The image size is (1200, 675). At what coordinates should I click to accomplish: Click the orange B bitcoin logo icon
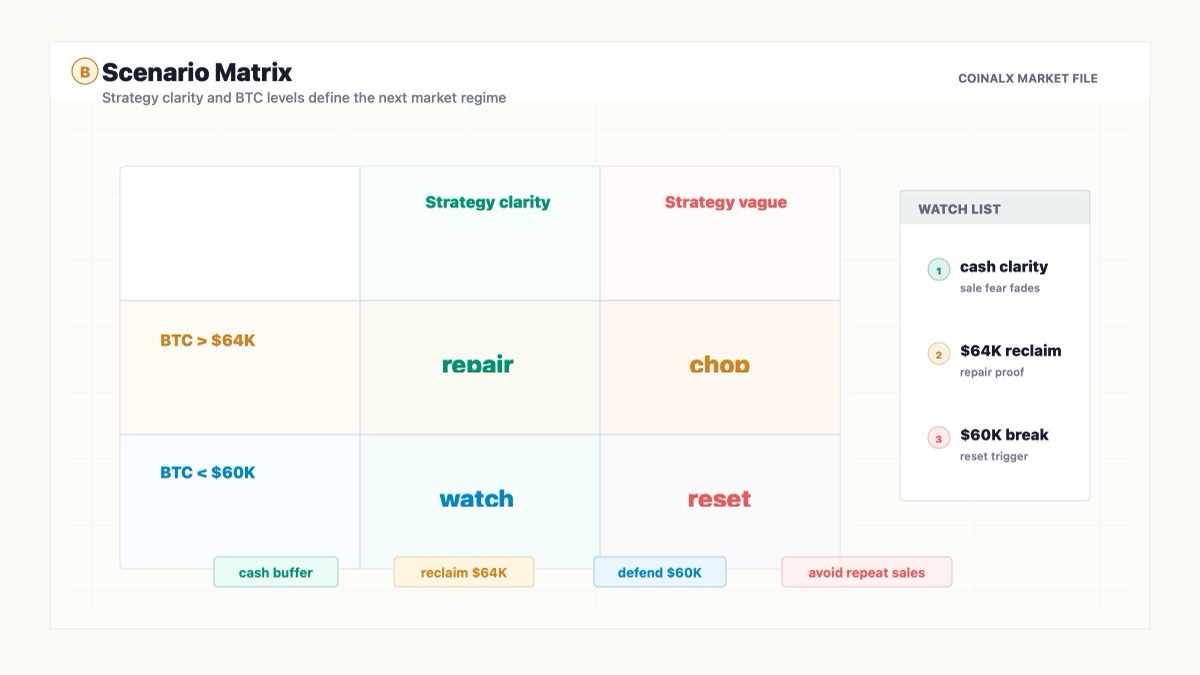pos(84,71)
